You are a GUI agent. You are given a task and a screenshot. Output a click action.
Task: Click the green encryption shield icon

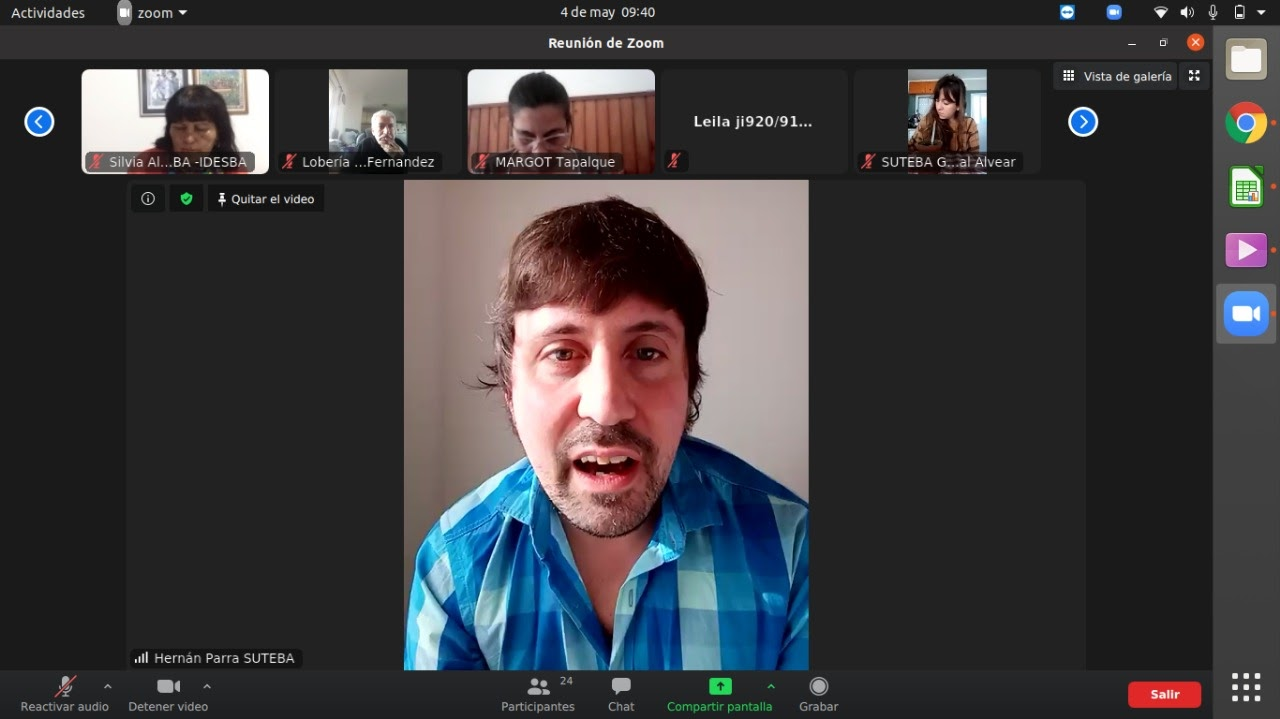pos(186,199)
